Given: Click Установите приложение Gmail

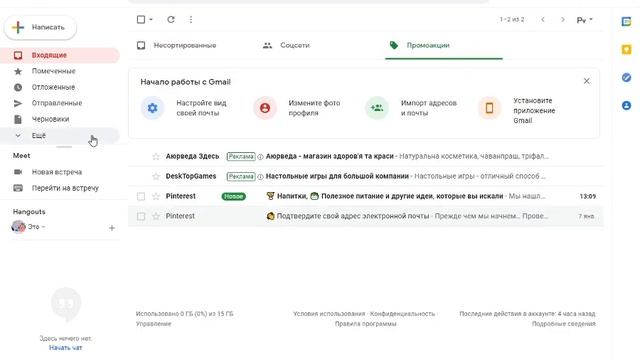Looking at the screenshot, I should pyautogui.click(x=534, y=111).
